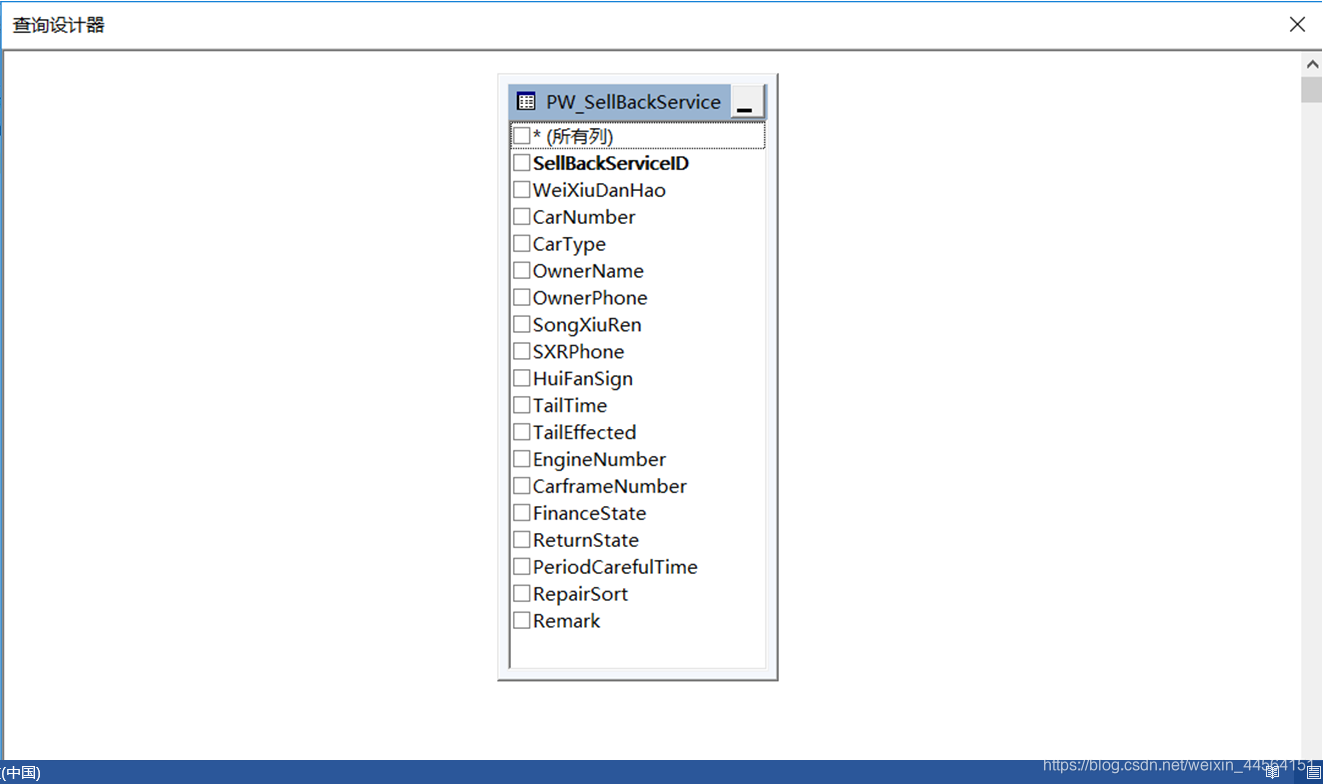Select the EngineNumber checkbox
The height and width of the screenshot is (784, 1323).
(522, 459)
